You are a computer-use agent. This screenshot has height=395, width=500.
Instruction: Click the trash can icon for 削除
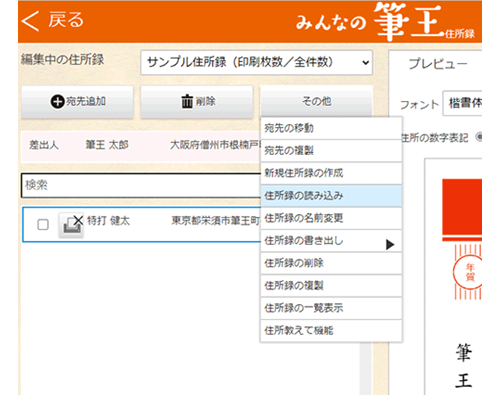[187, 101]
